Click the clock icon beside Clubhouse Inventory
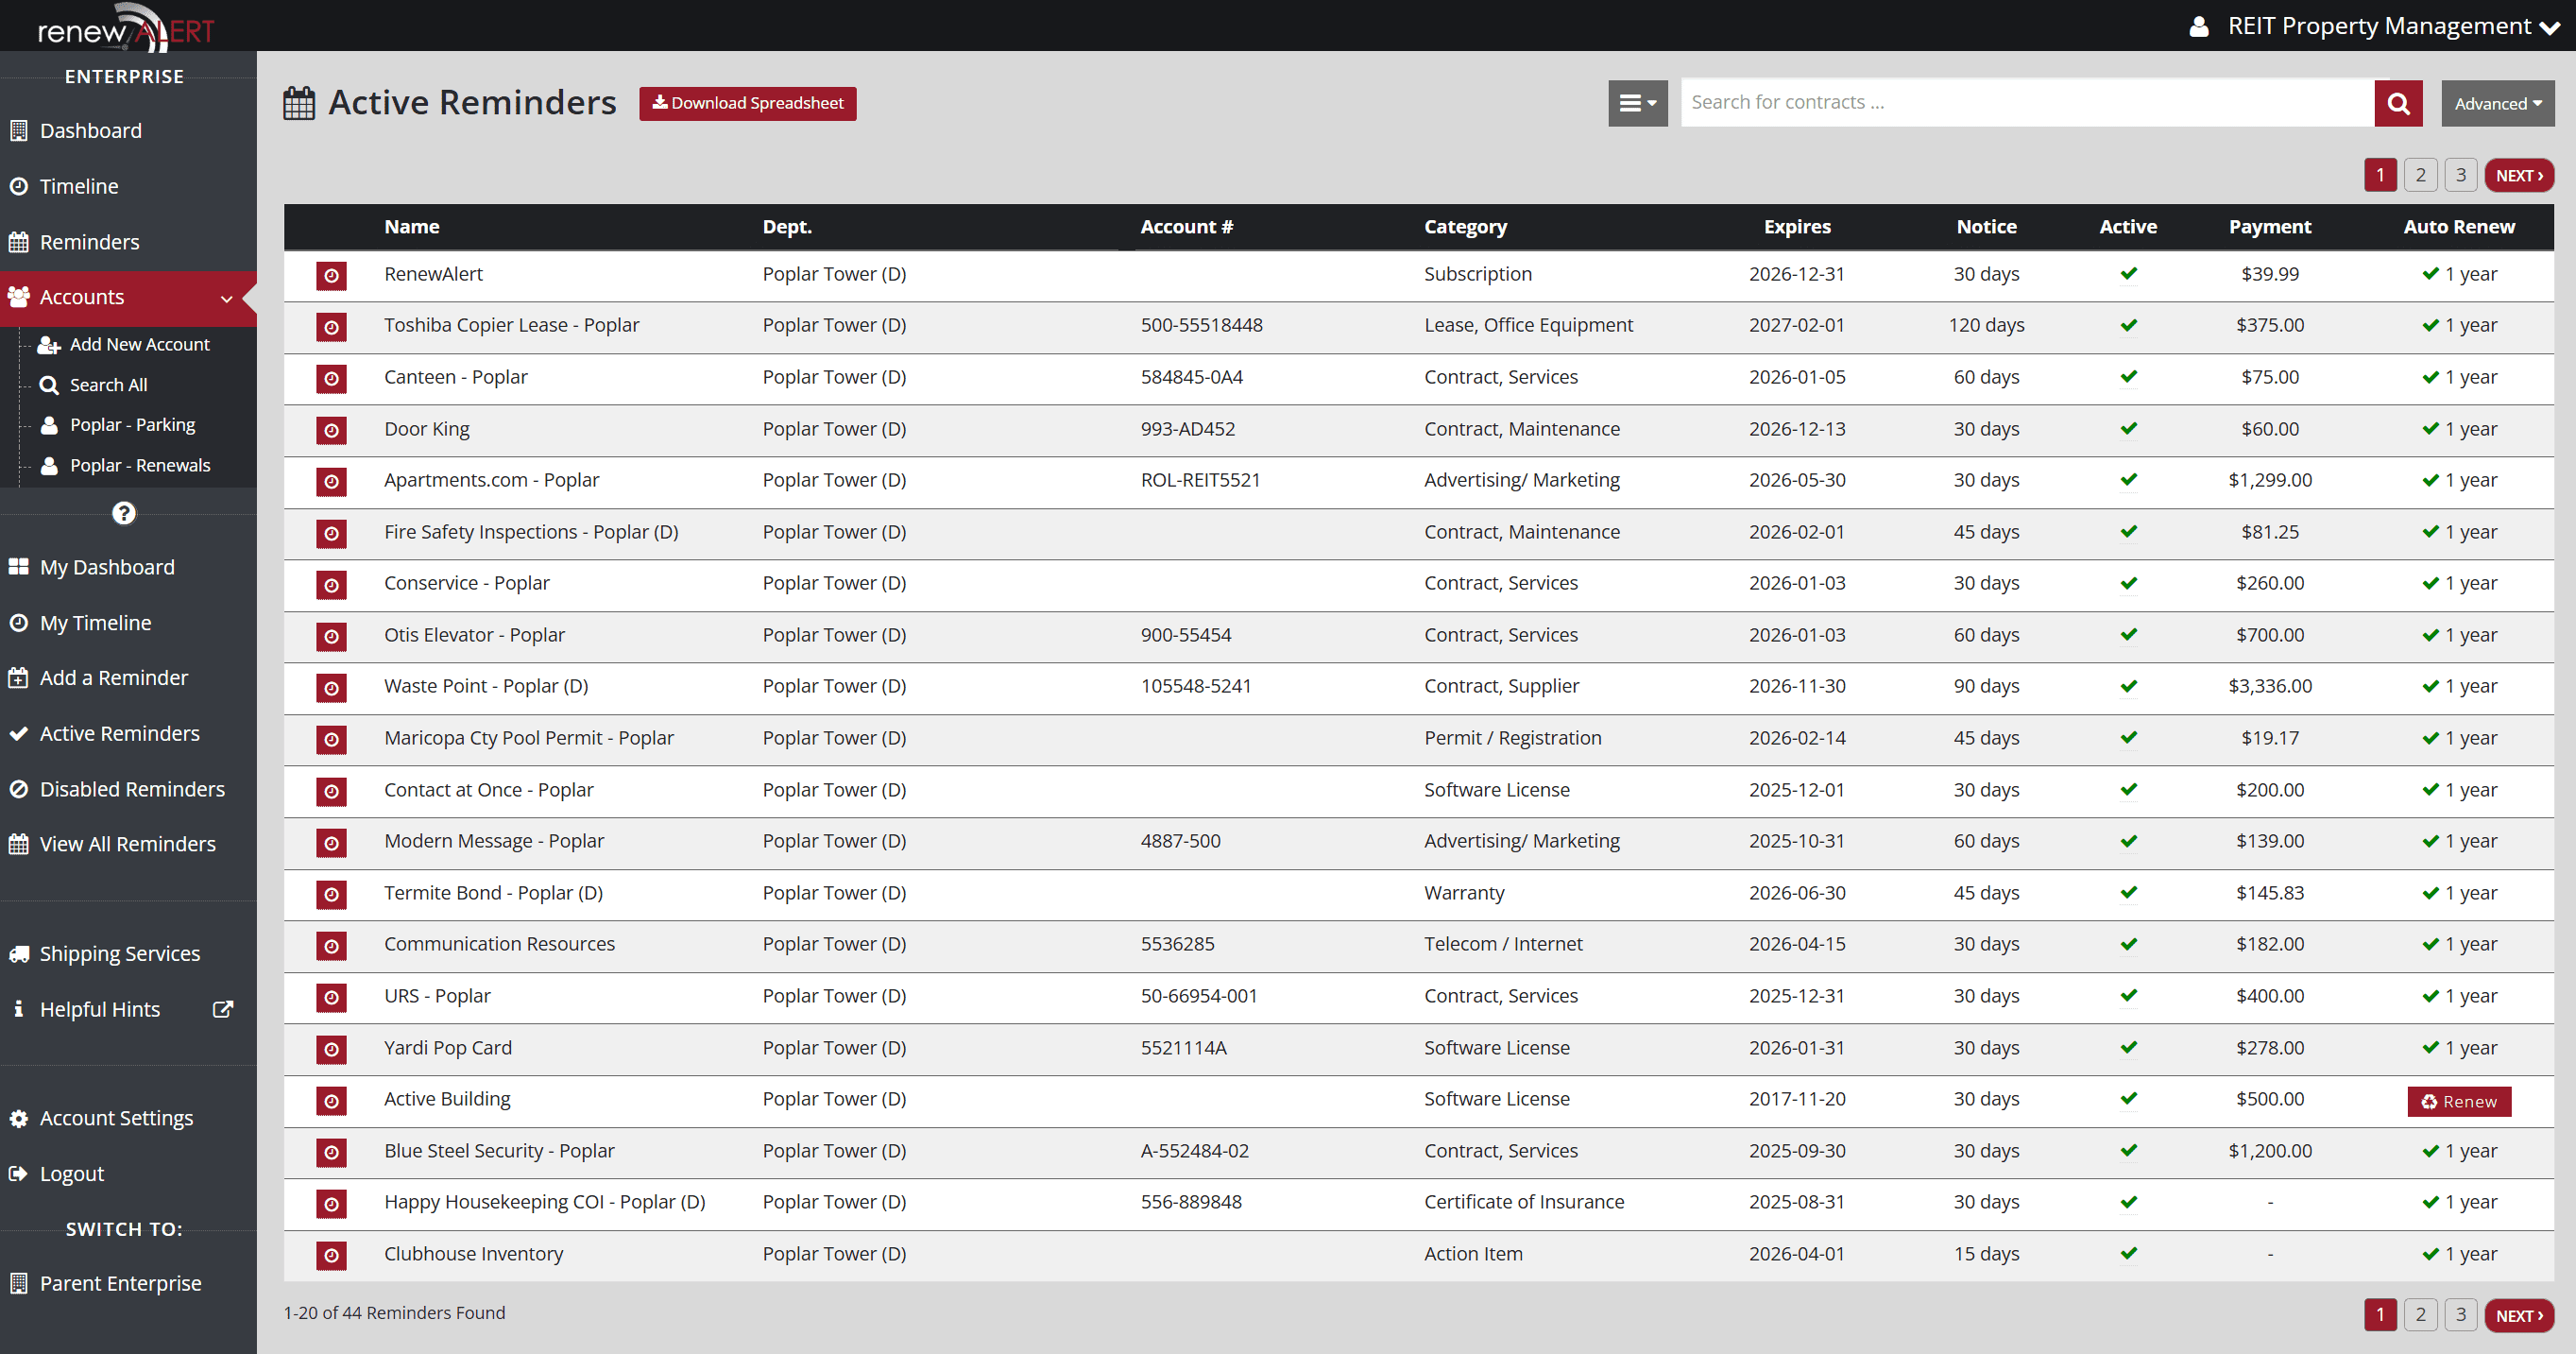Screen dimensions: 2576x1354 tap(331, 1255)
